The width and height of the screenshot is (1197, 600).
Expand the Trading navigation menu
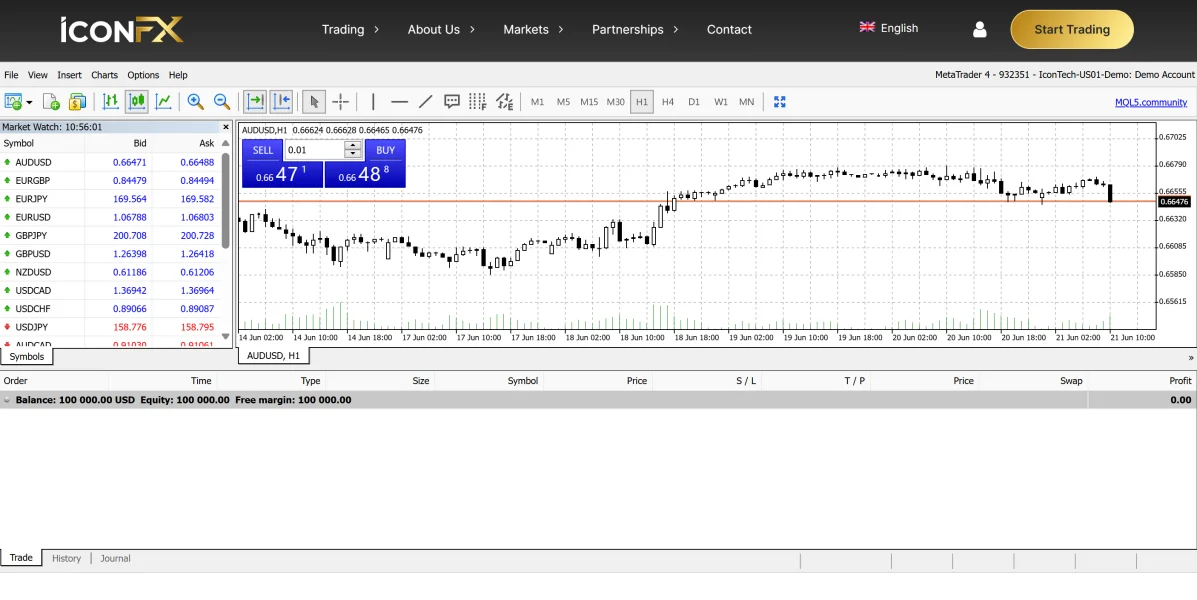[x=350, y=30]
